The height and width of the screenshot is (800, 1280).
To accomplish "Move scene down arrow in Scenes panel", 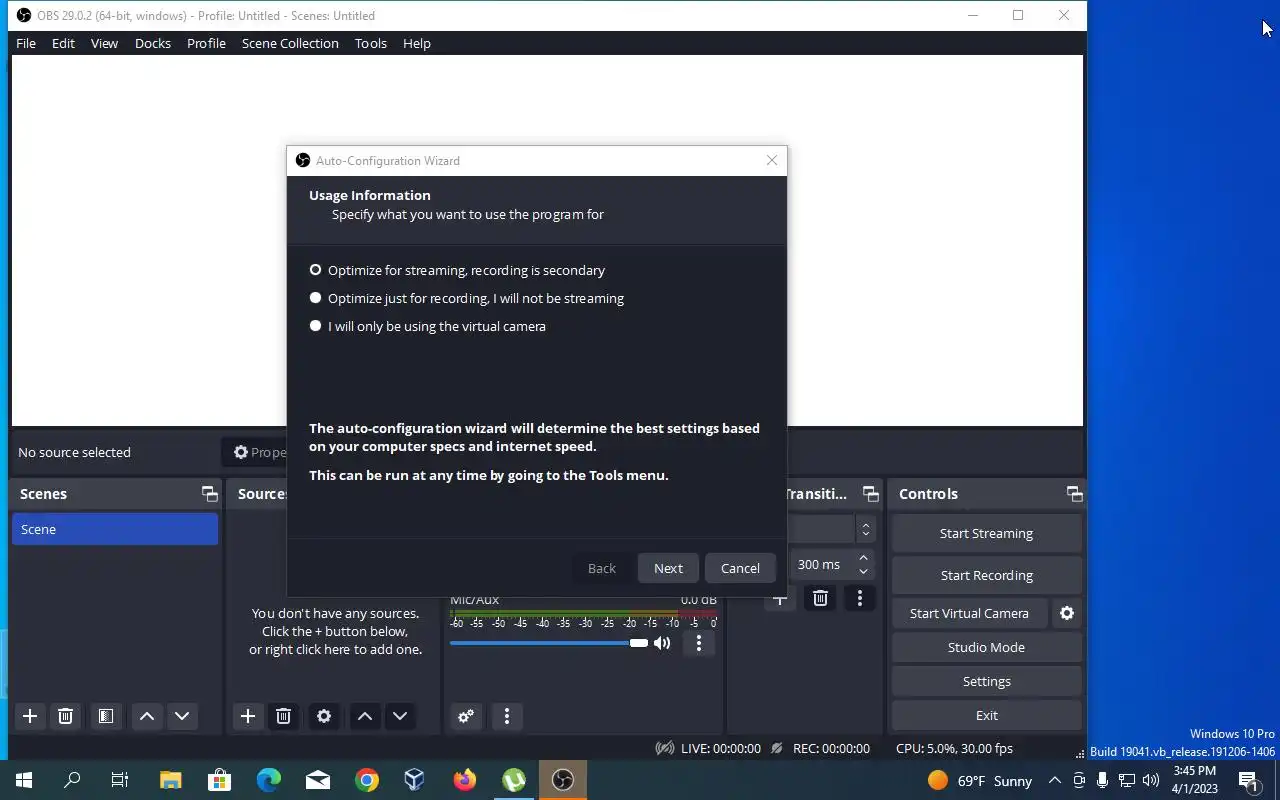I will (182, 716).
